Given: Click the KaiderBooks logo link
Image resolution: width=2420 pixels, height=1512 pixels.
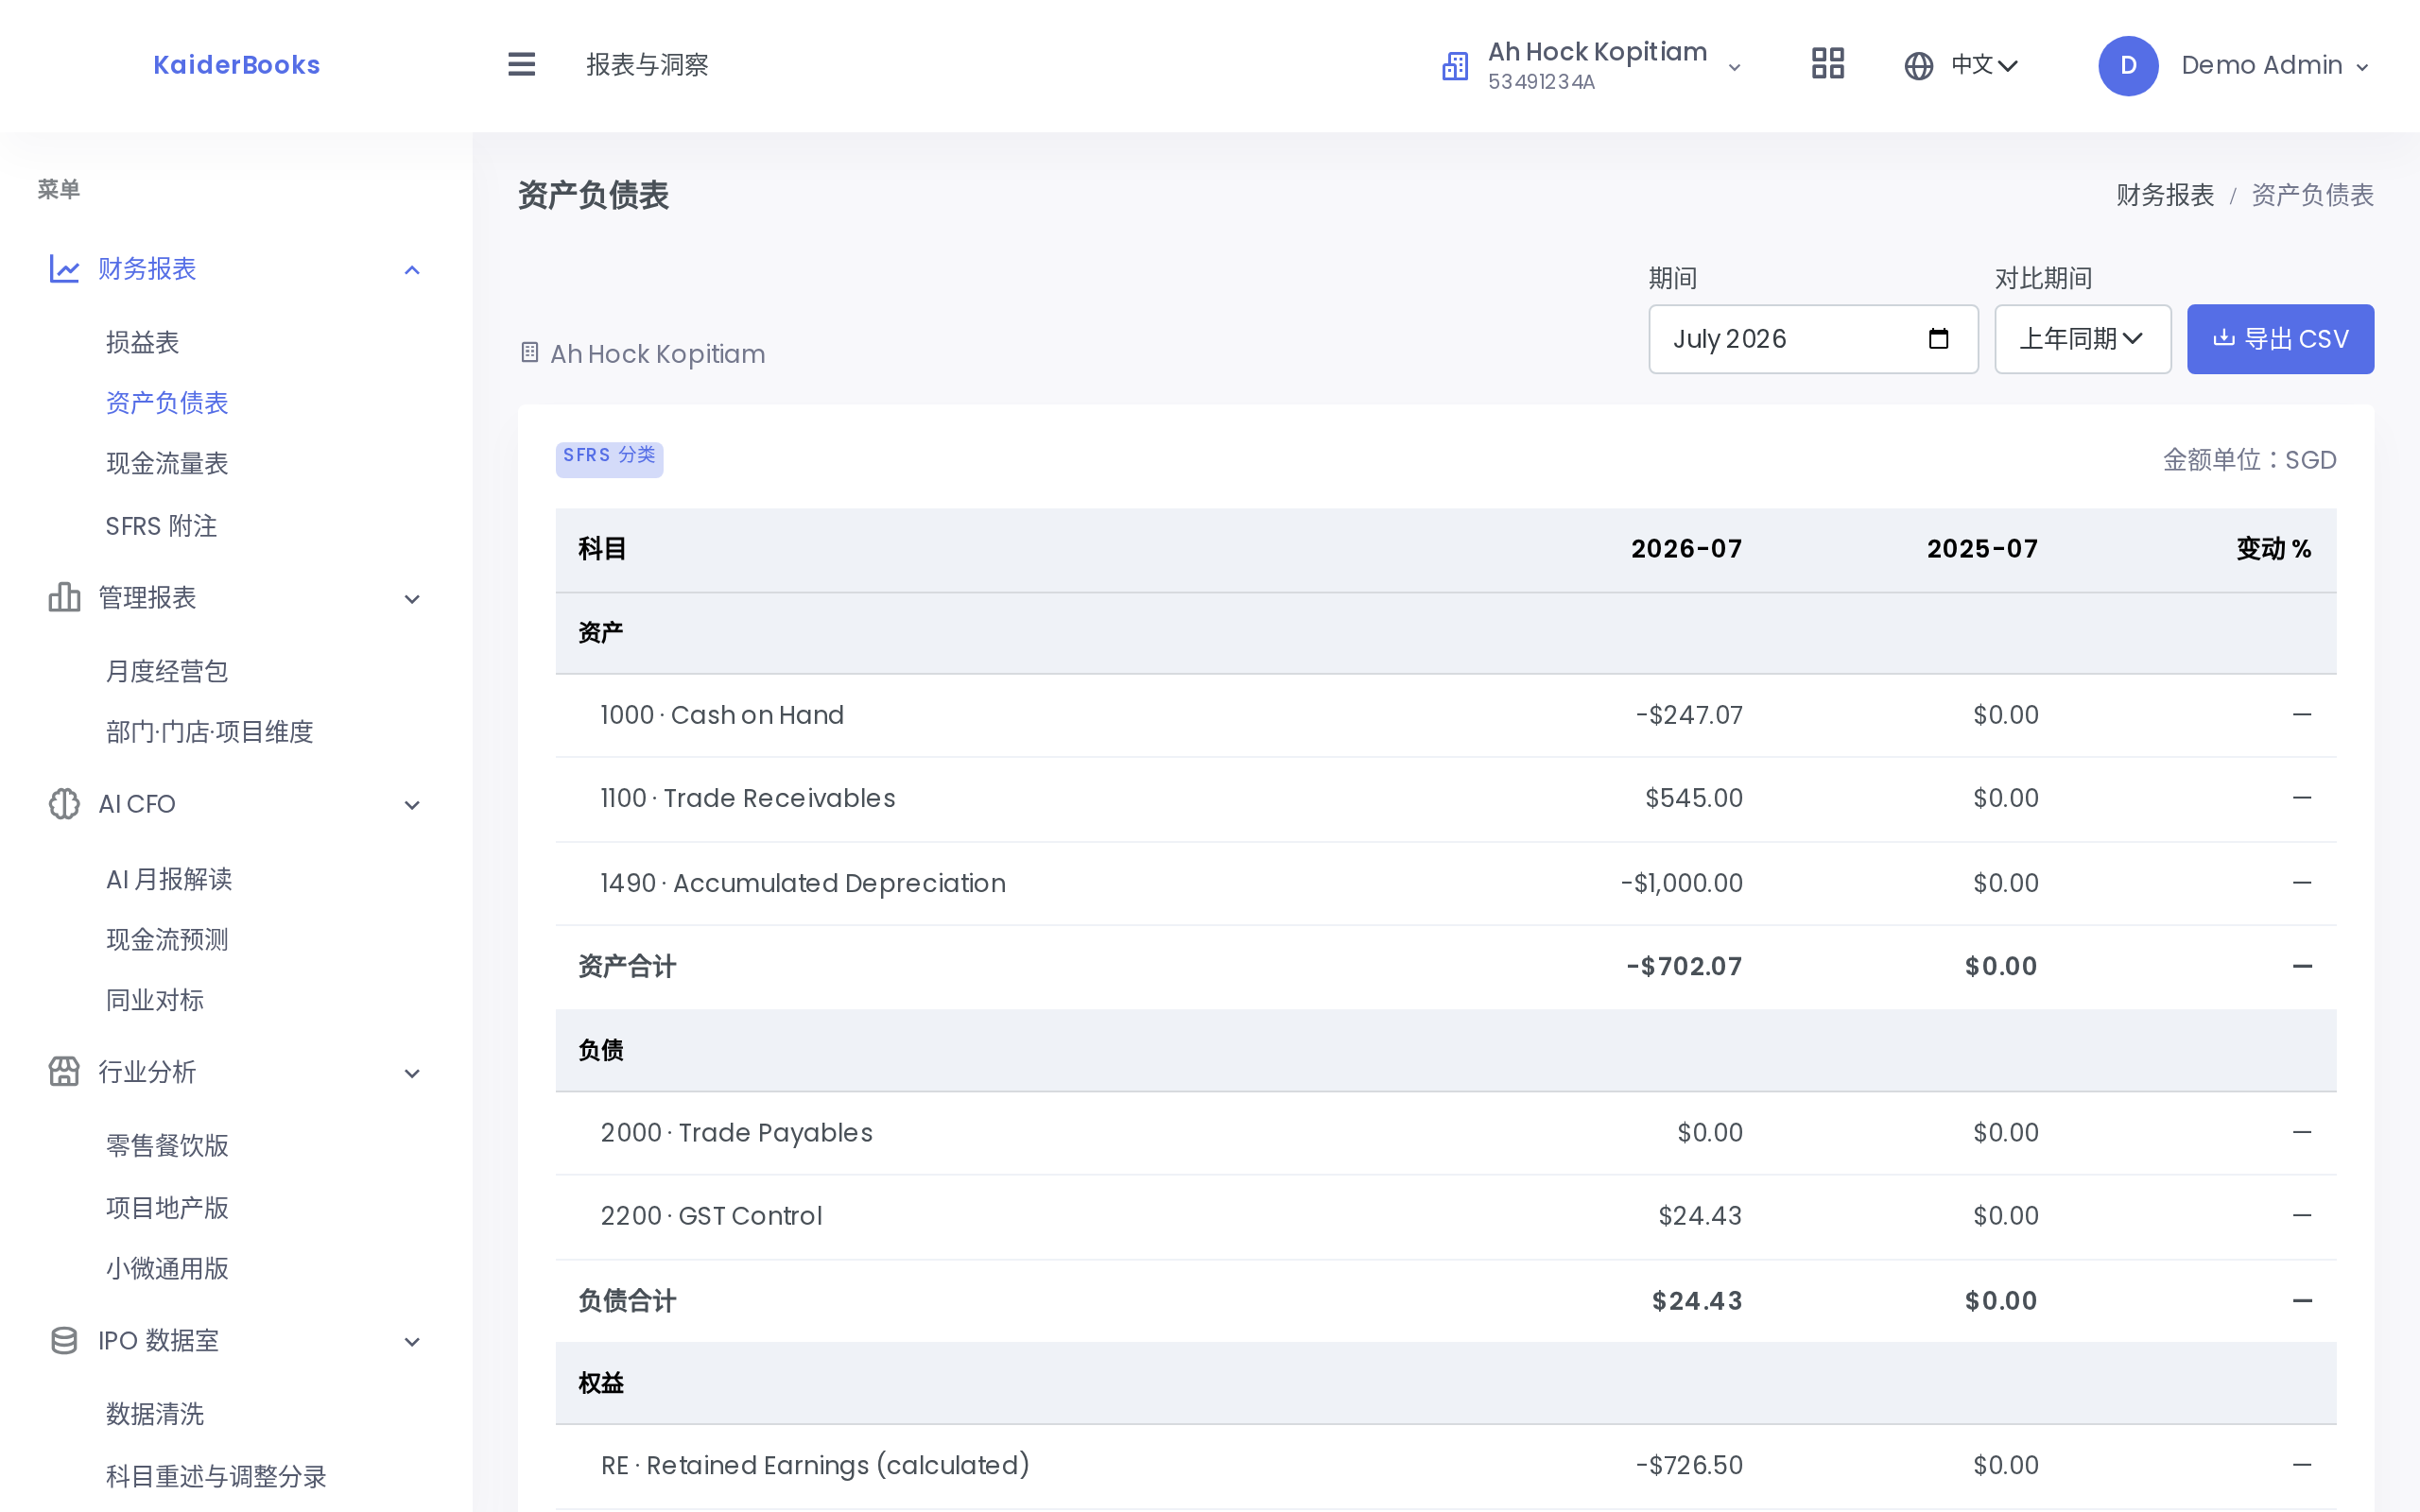Looking at the screenshot, I should [x=237, y=65].
